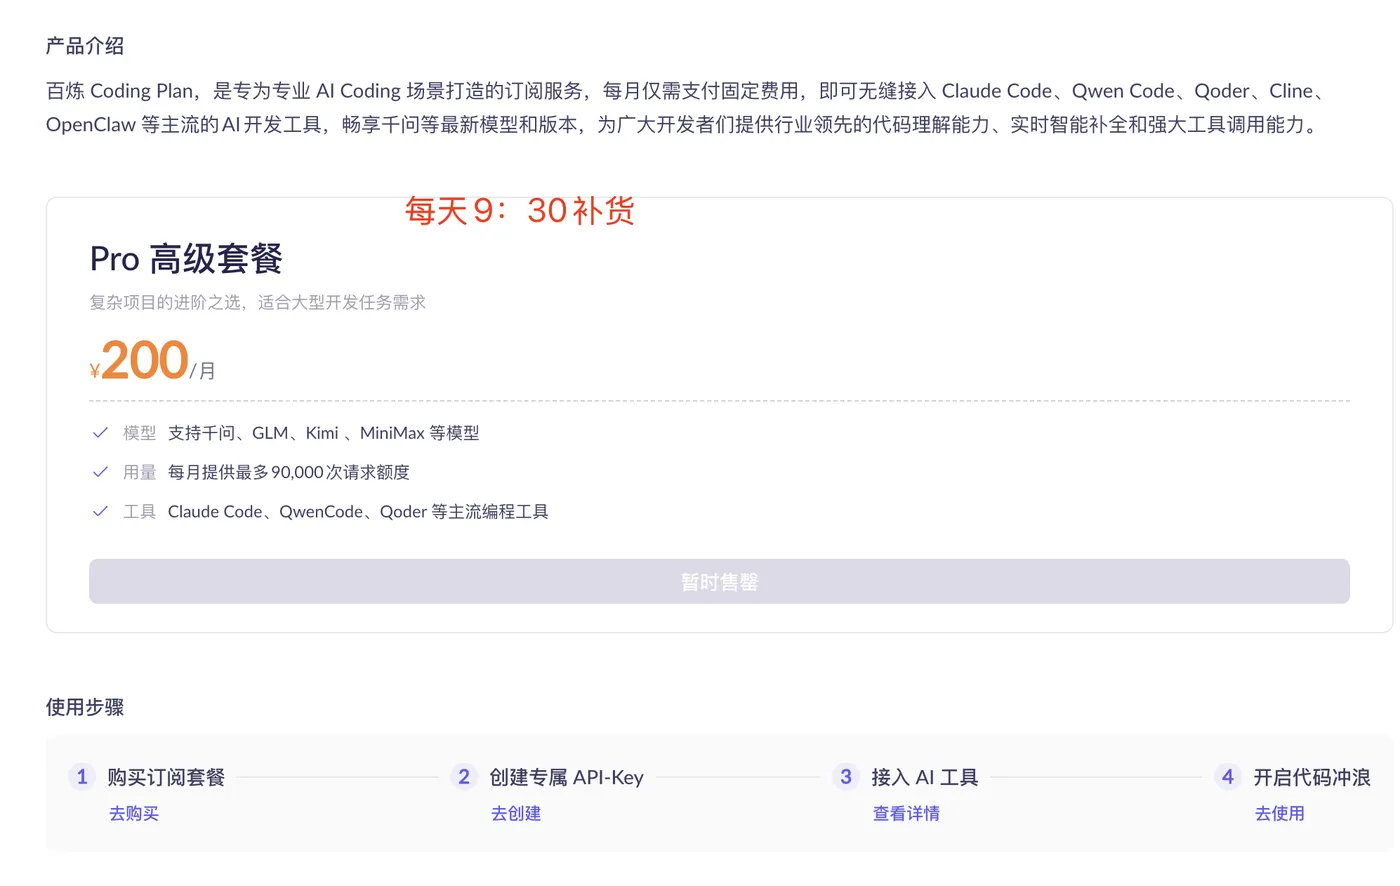Click the 创建专属 API-Key step label
Viewport: 1400px width, 886px height.
tap(568, 777)
